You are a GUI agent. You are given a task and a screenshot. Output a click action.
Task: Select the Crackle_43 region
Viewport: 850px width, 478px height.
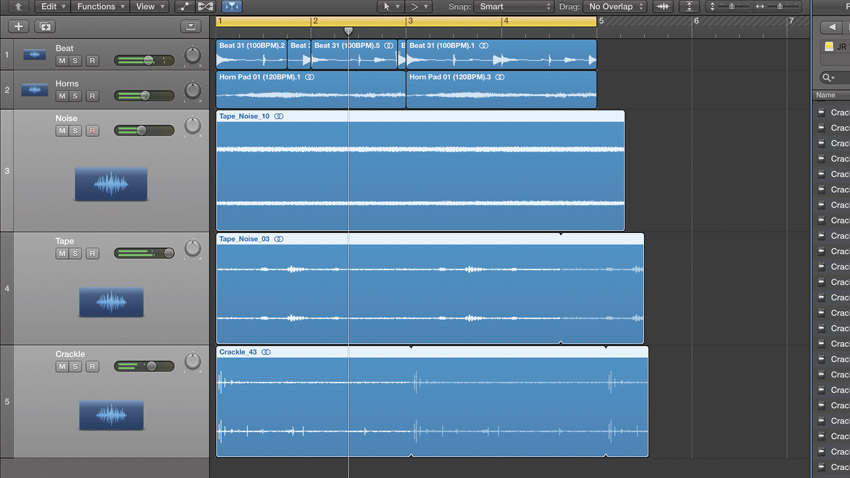(432, 402)
